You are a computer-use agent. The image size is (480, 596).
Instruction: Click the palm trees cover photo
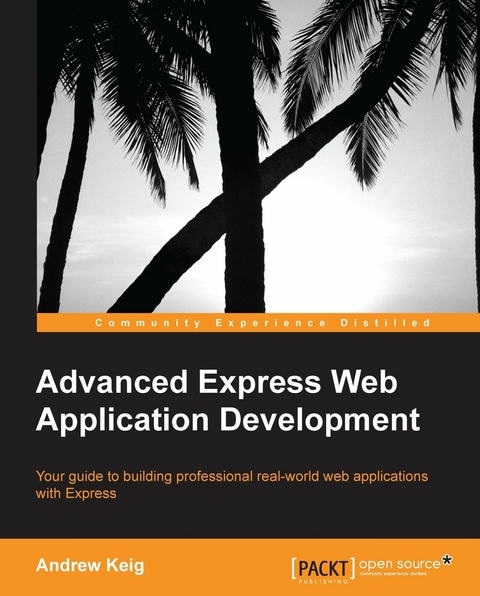click(258, 156)
